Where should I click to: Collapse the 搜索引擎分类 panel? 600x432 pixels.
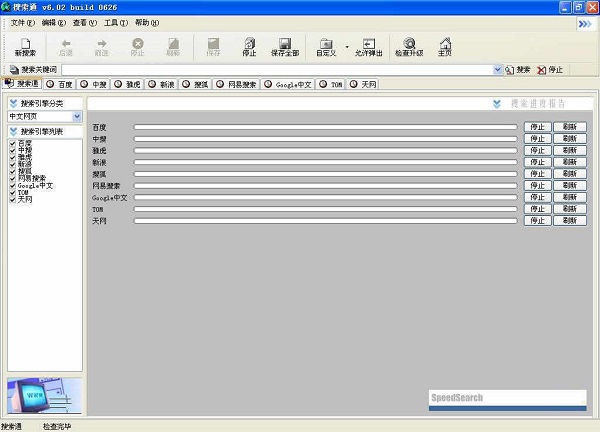(13, 103)
